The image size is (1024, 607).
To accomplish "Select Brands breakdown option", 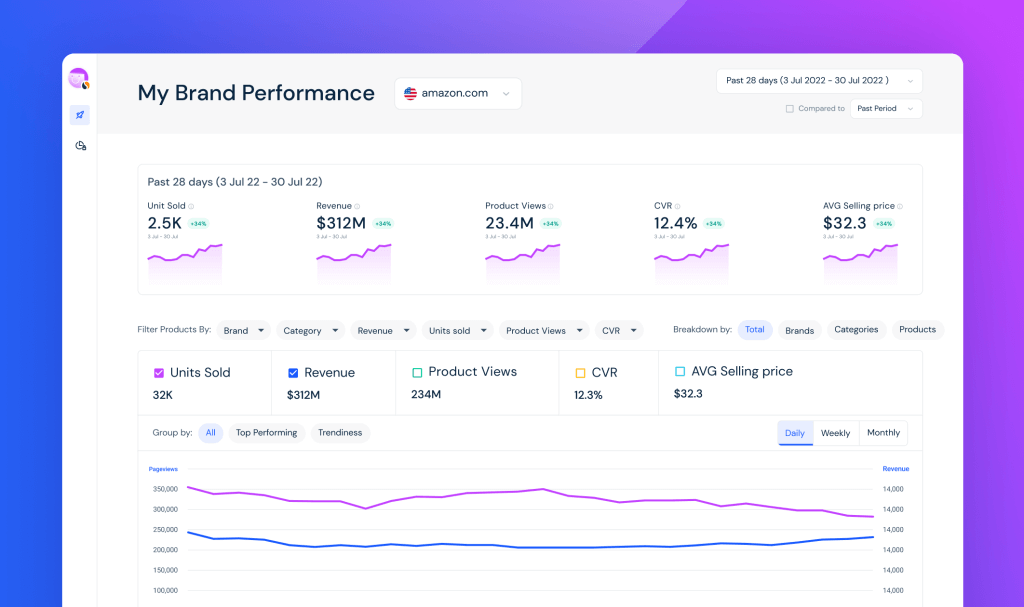I will click(799, 329).
